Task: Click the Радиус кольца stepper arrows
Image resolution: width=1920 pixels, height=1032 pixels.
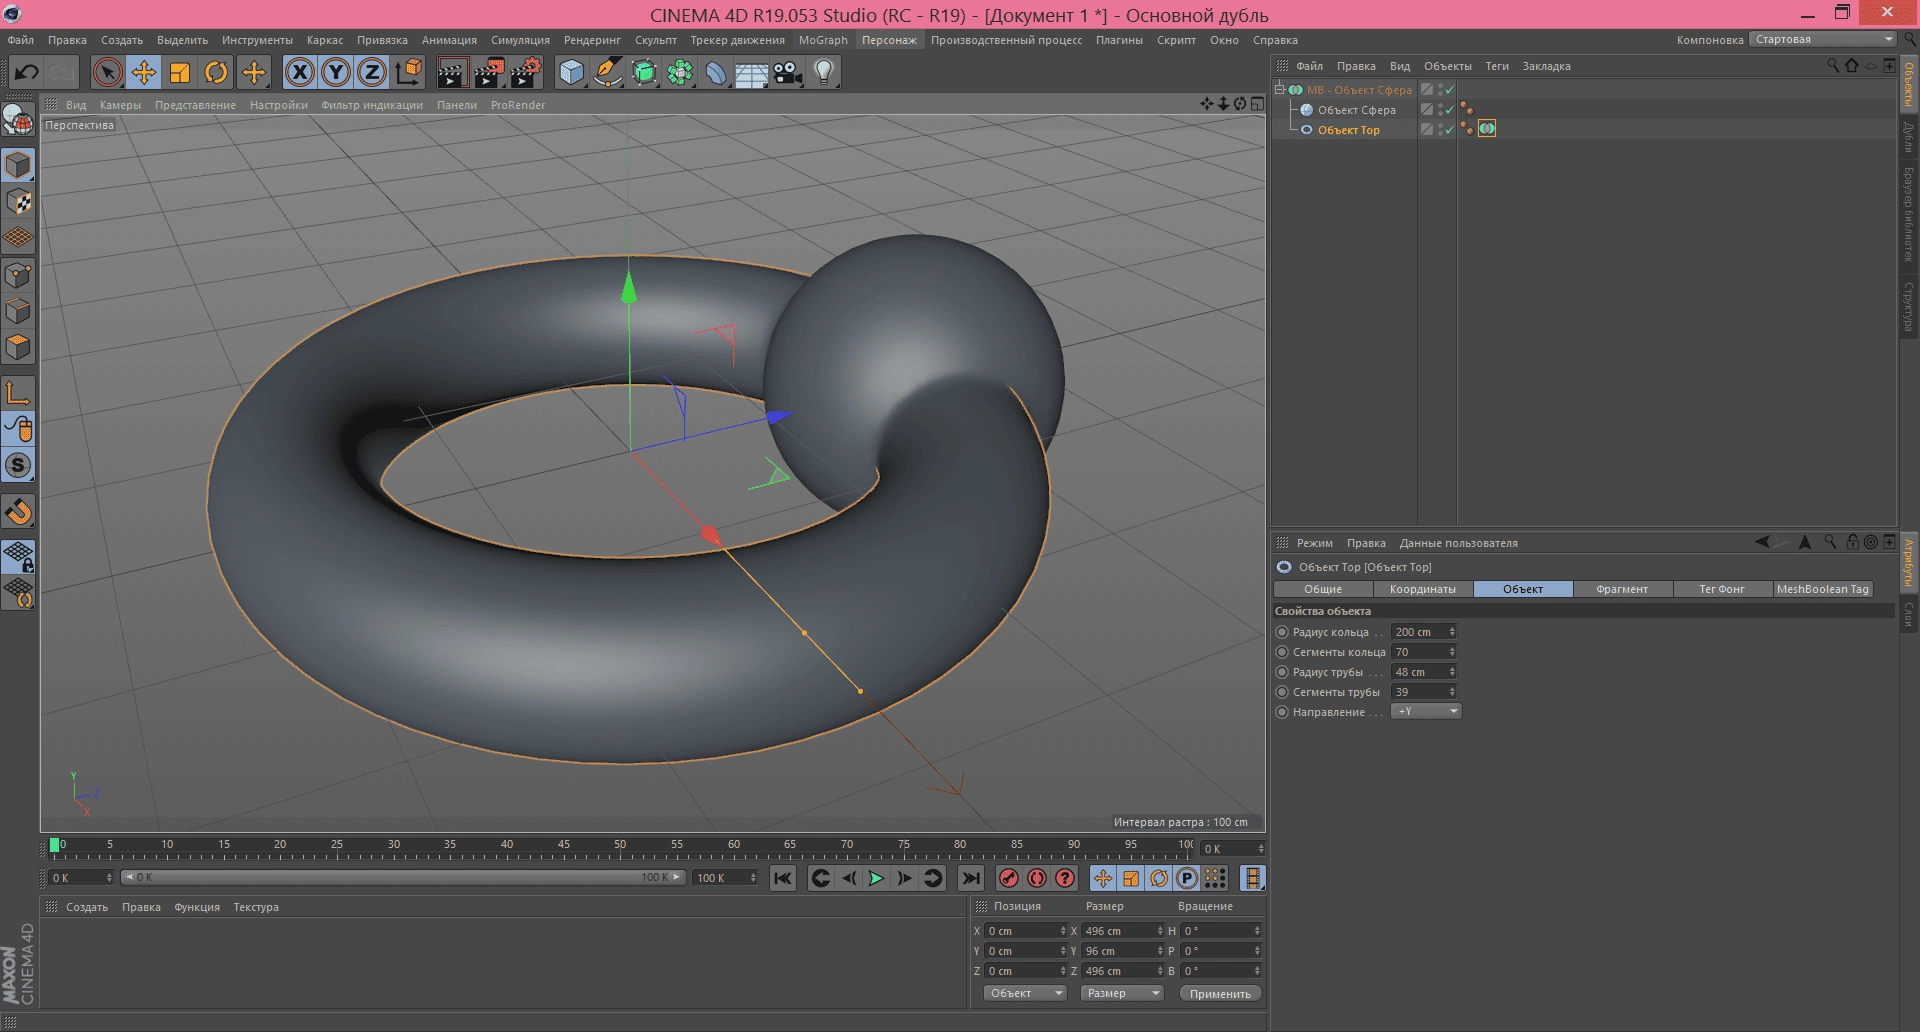Action: 1452,632
